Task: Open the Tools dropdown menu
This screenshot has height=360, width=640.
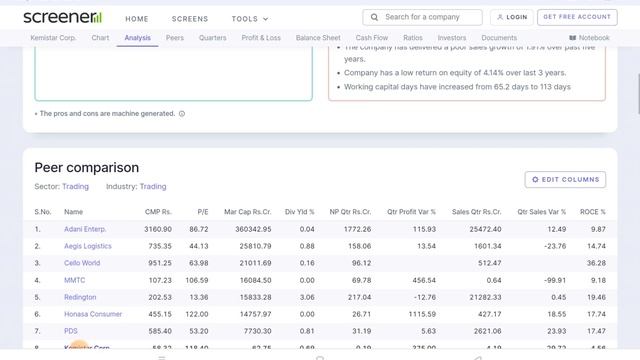Action: (250, 19)
